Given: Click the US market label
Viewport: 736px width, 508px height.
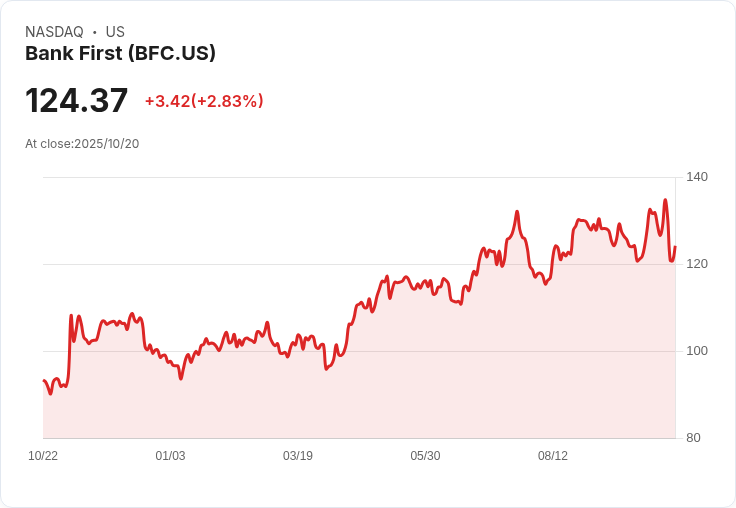Looking at the screenshot, I should [115, 32].
